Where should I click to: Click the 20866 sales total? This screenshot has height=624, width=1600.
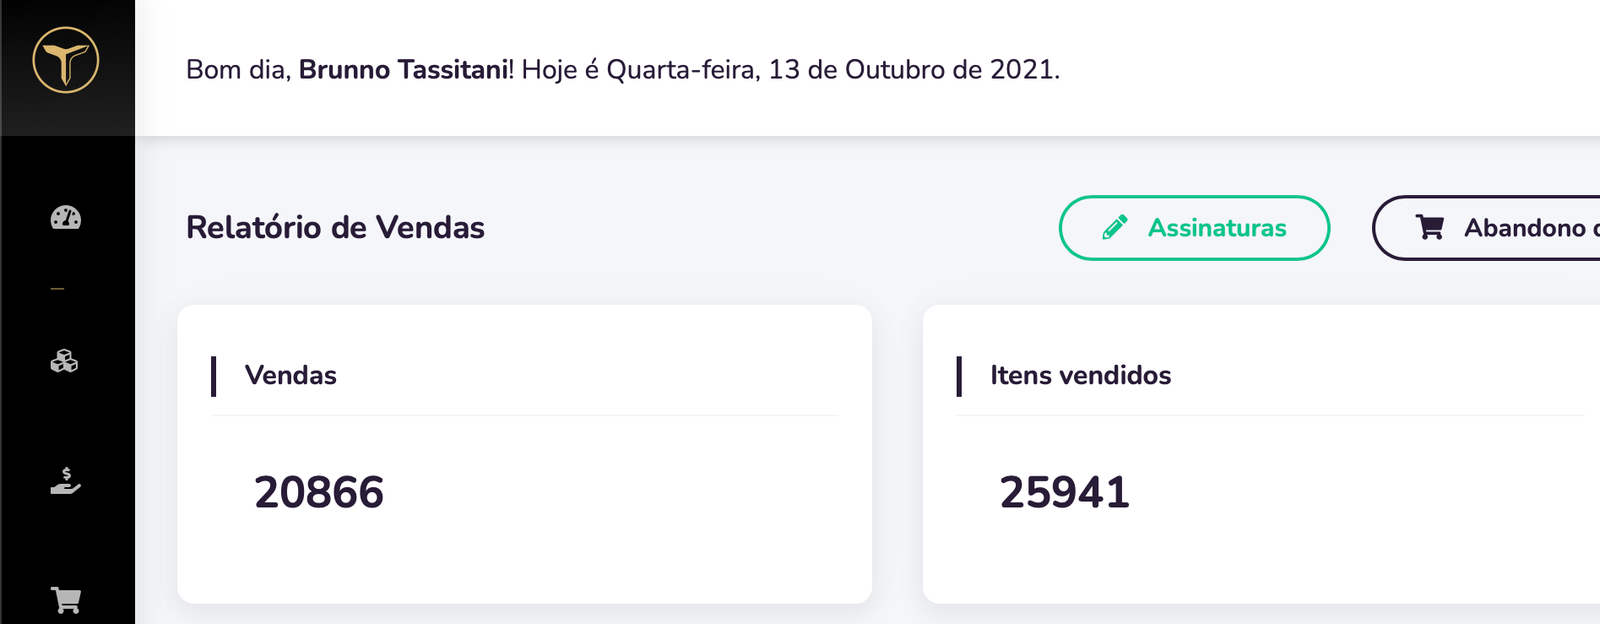click(x=319, y=492)
